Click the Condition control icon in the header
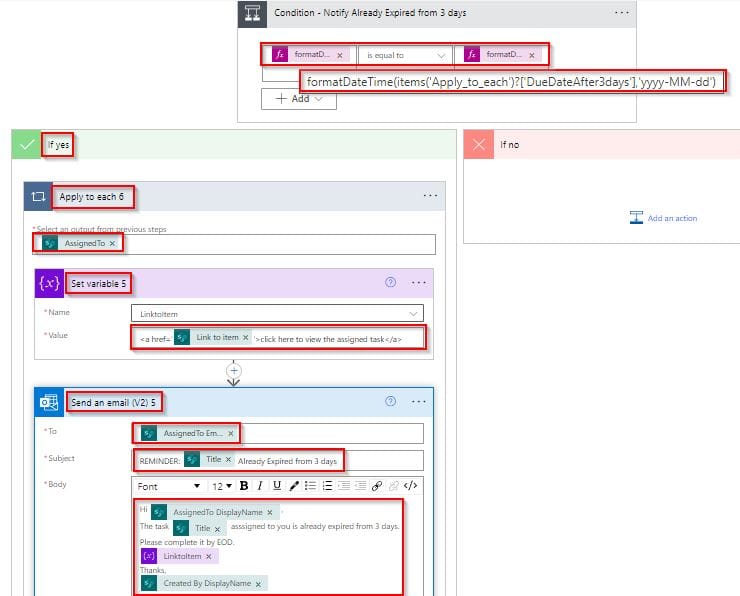This screenshot has height=596, width=740. 252,14
